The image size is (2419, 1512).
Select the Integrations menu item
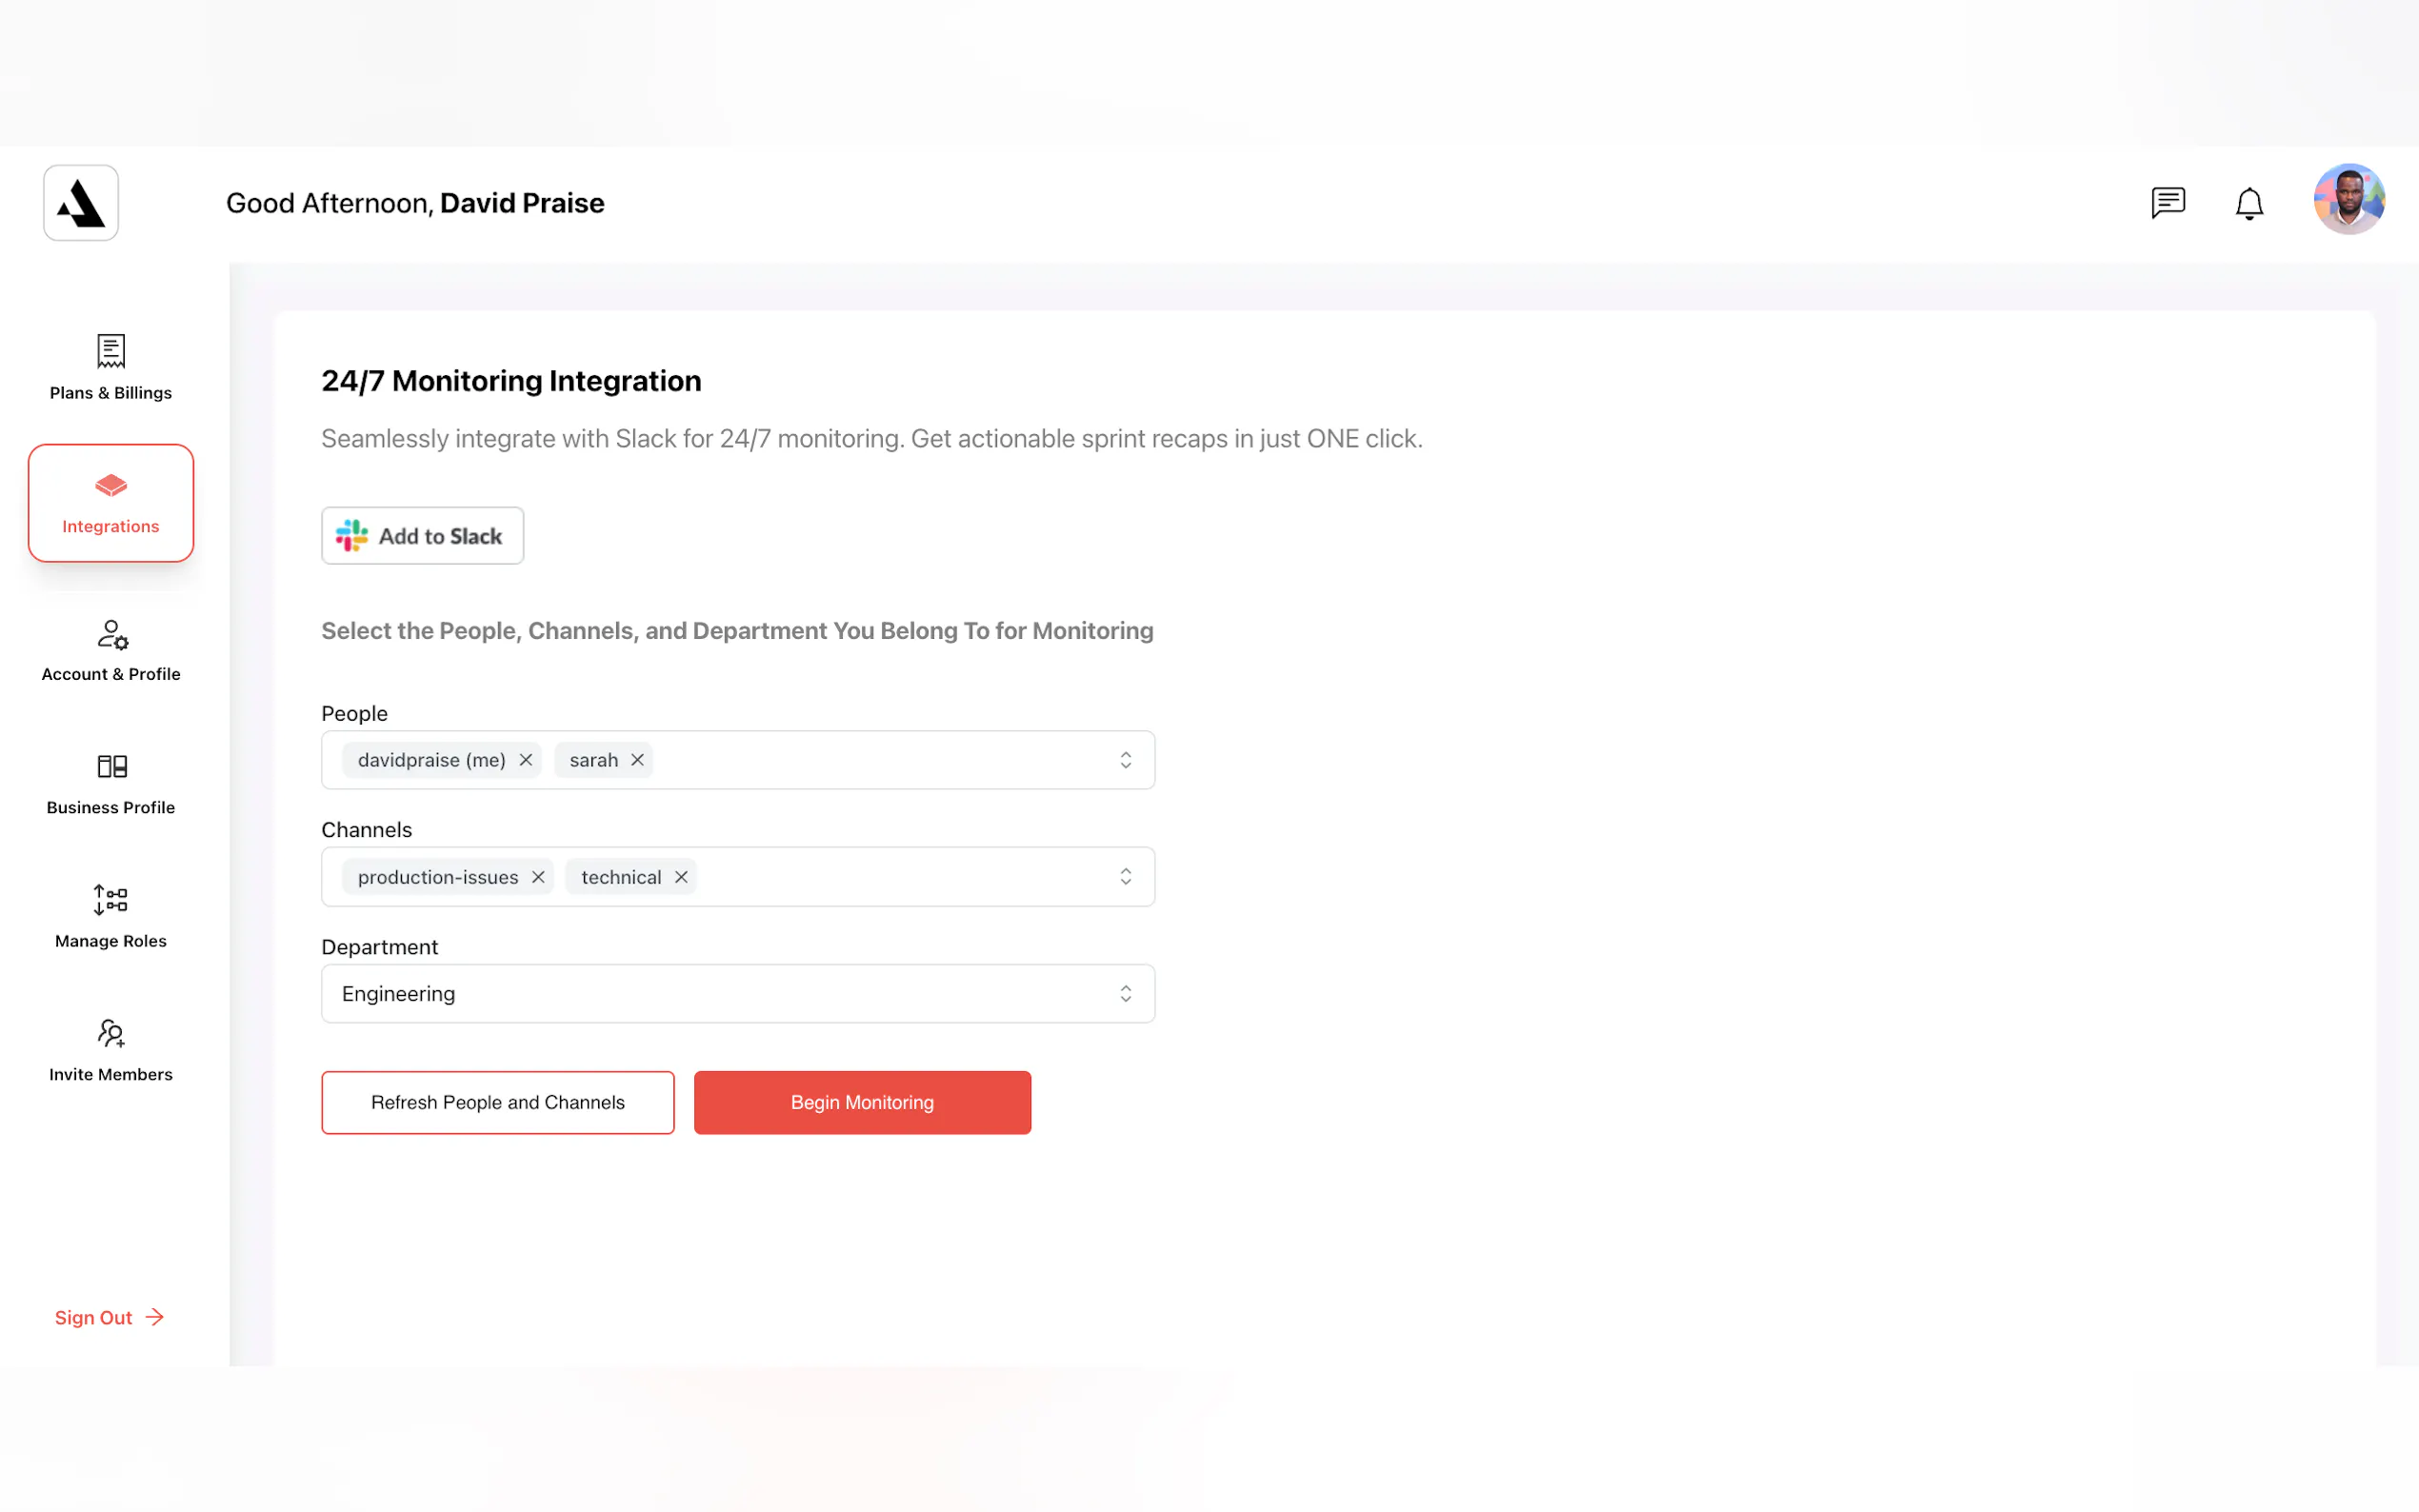pos(111,503)
